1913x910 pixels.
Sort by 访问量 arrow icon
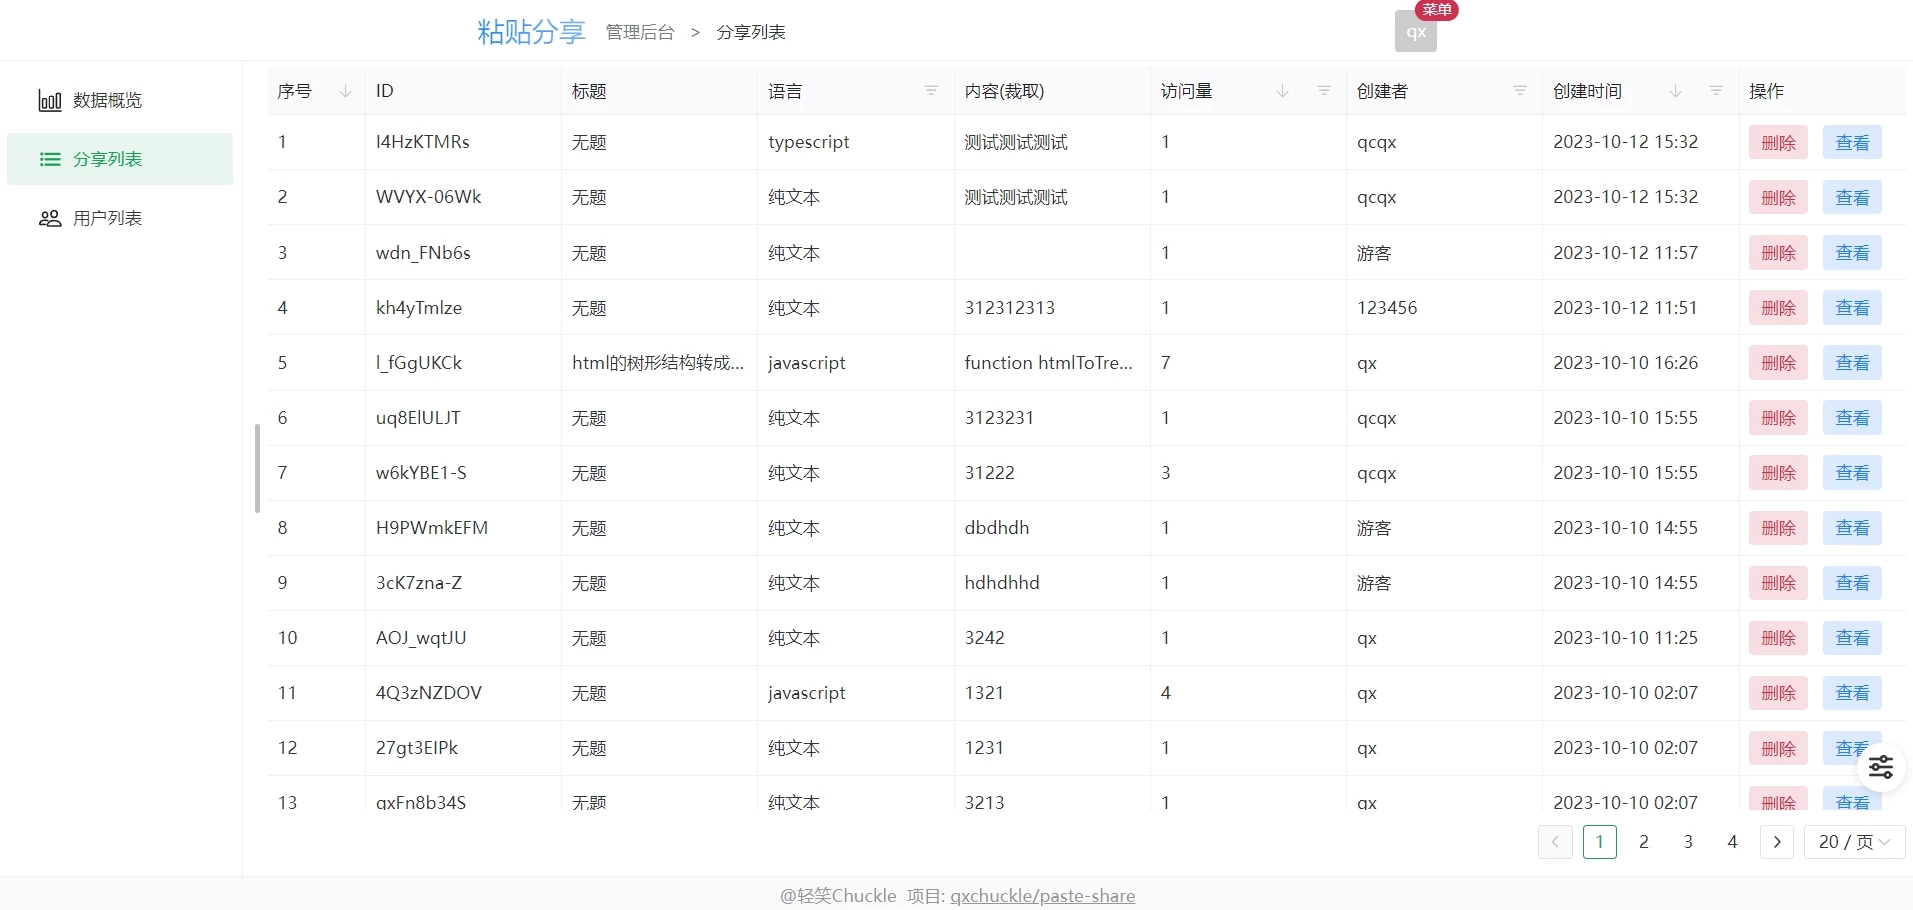1282,91
